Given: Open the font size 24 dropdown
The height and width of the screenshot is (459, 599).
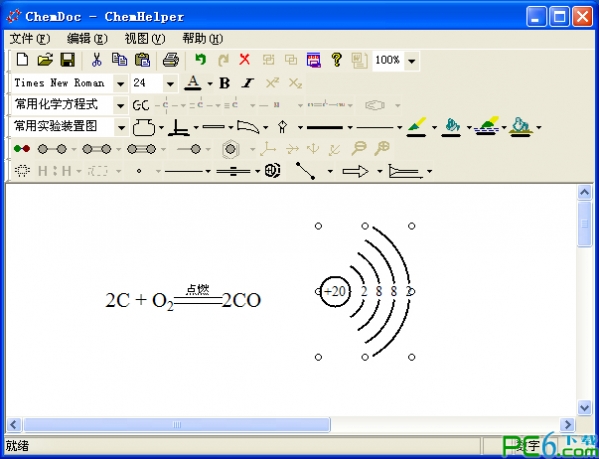Looking at the screenshot, I should 170,84.
